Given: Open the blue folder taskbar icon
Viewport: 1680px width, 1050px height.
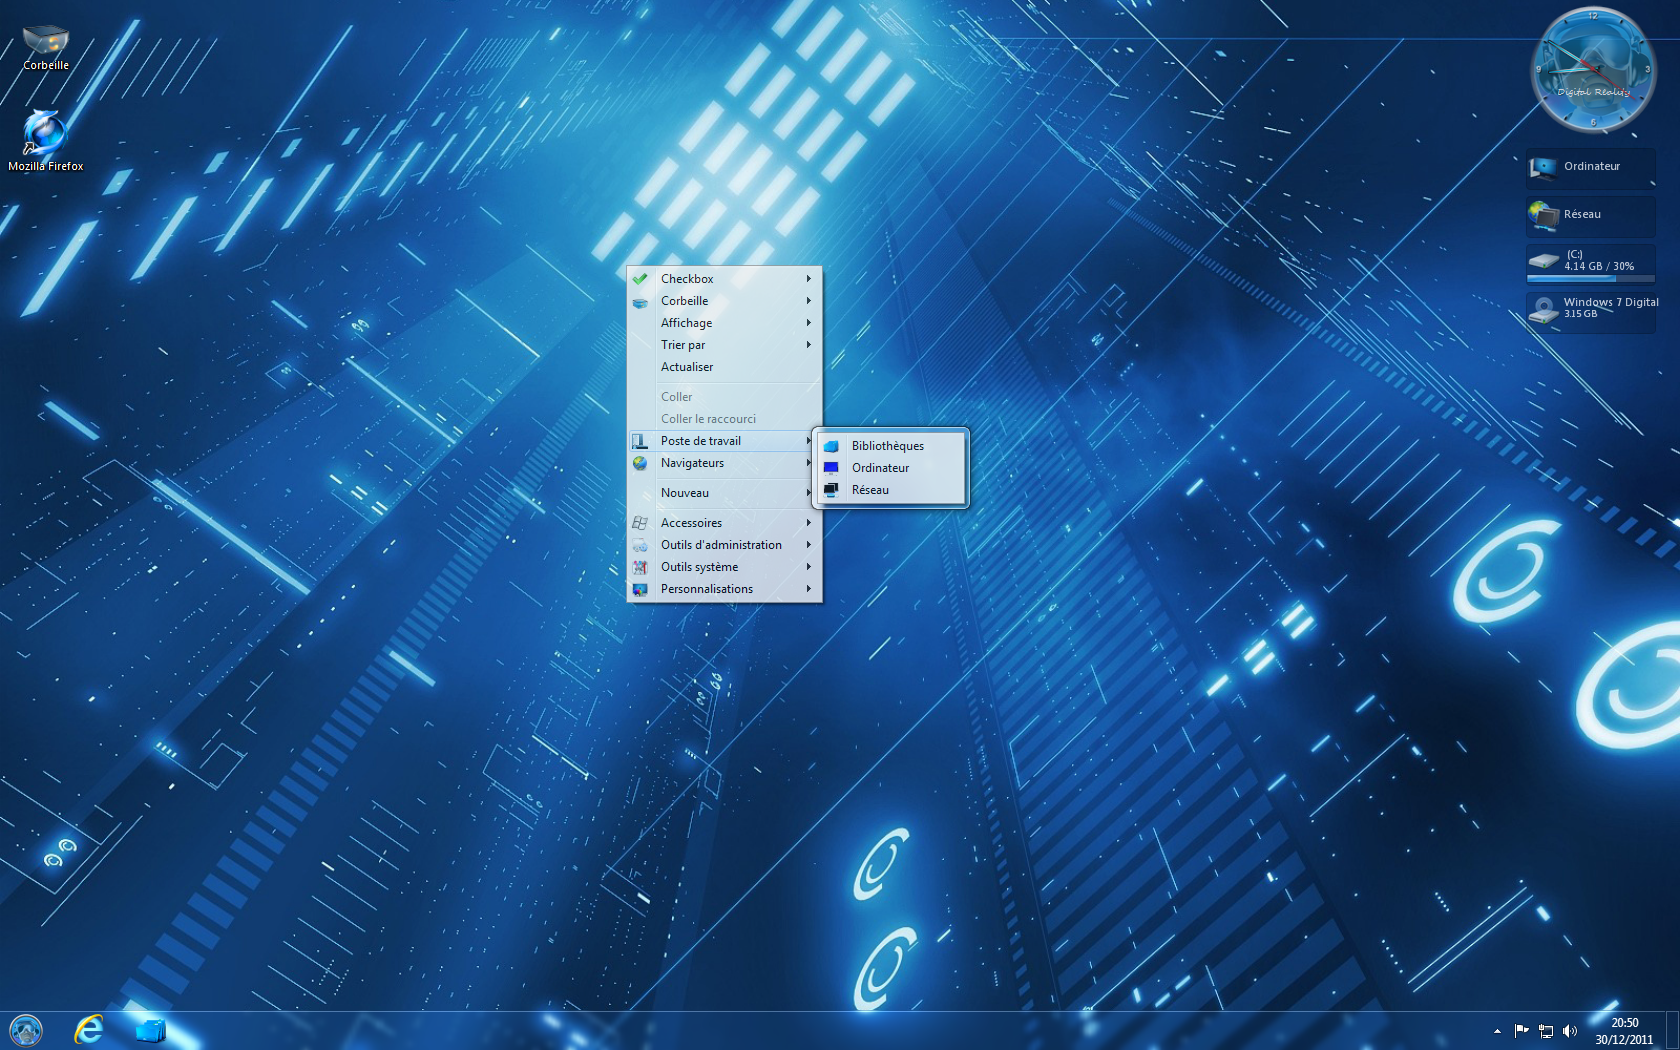Looking at the screenshot, I should click(x=150, y=1029).
